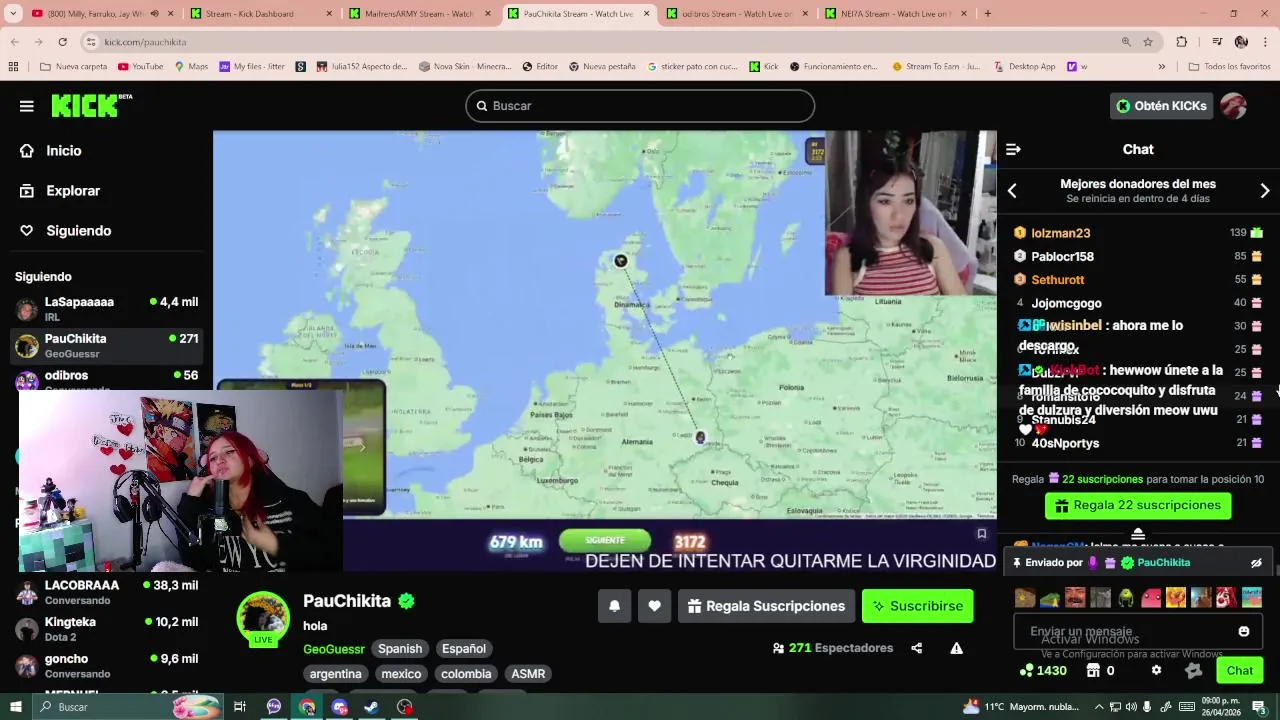Click the Buscar search field
The height and width of the screenshot is (720, 1280).
point(640,106)
